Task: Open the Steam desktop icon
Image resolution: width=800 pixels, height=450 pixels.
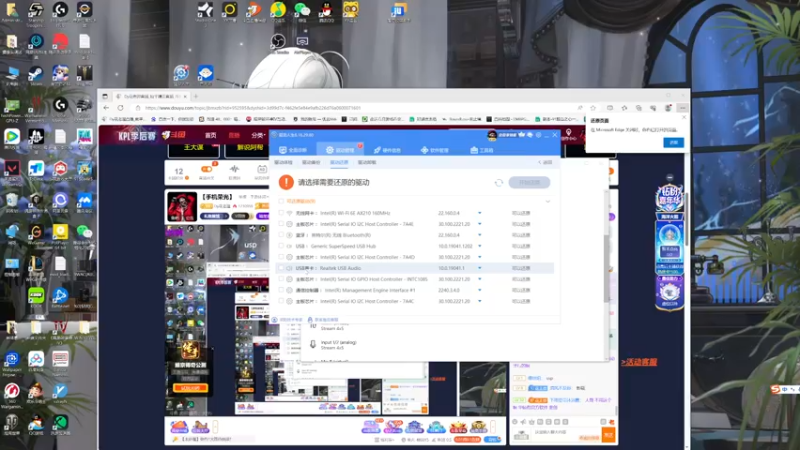Action: coord(35,76)
